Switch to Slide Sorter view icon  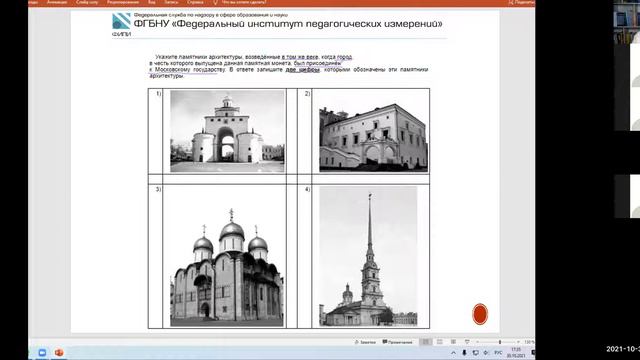[x=440, y=342]
